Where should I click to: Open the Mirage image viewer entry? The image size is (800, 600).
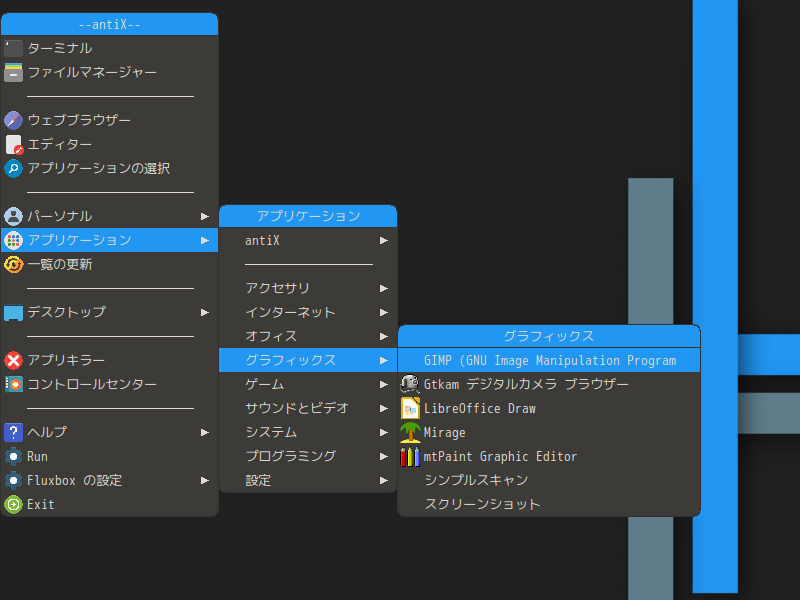pyautogui.click(x=548, y=432)
